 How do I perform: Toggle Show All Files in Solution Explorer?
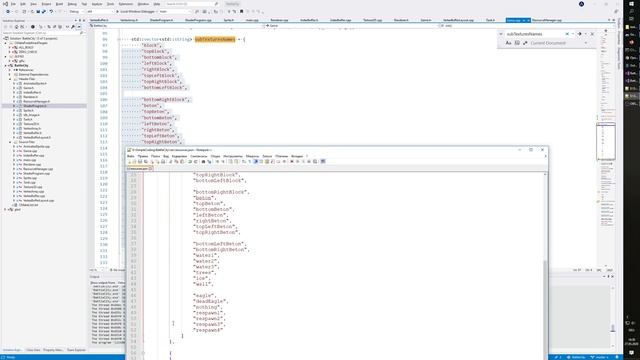pyautogui.click(x=60, y=27)
